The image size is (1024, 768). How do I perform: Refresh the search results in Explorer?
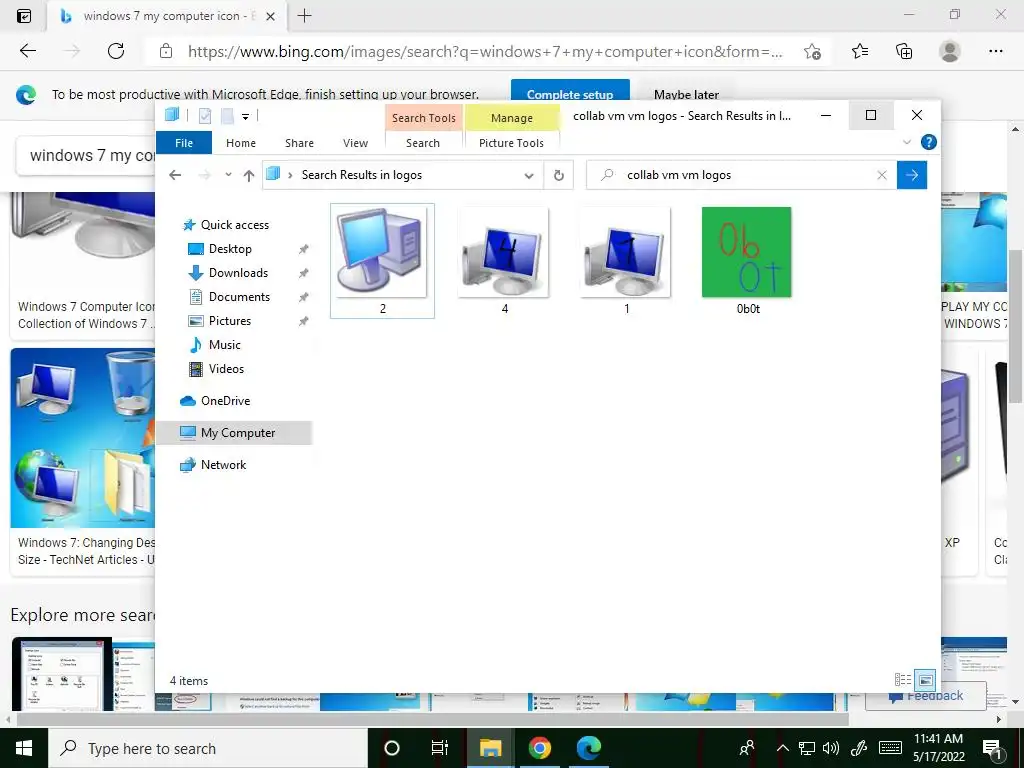point(558,175)
